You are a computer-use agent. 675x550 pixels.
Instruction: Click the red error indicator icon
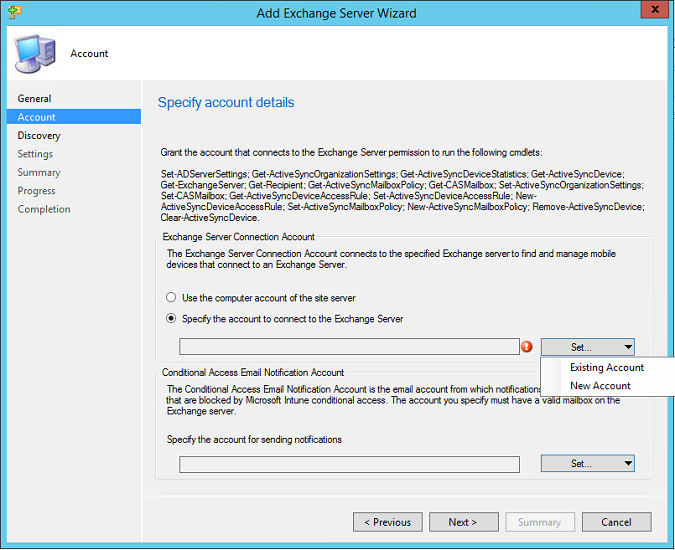pos(526,346)
